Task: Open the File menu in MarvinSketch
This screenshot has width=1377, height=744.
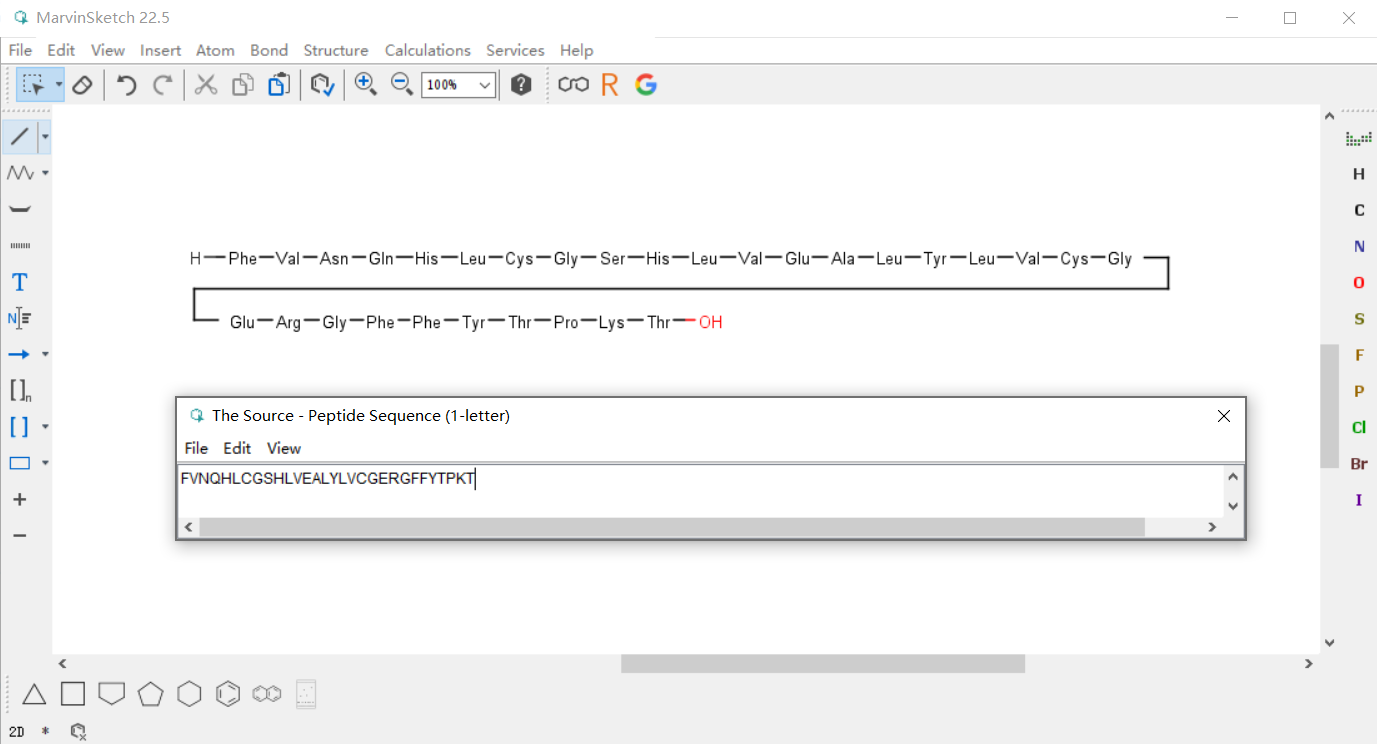Action: pyautogui.click(x=20, y=50)
